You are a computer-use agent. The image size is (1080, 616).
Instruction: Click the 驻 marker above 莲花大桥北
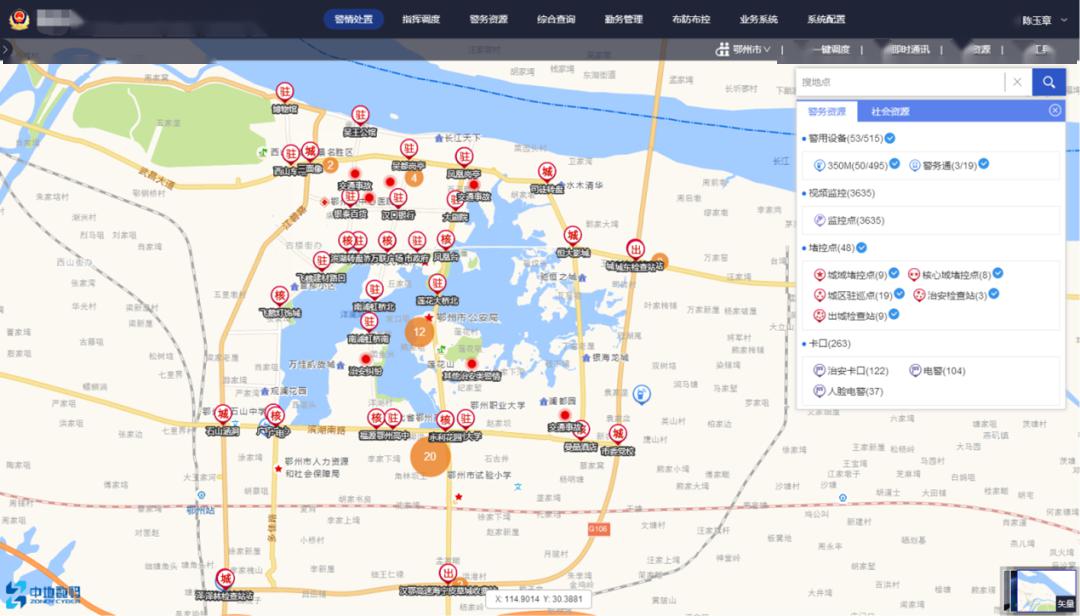pyautogui.click(x=437, y=283)
